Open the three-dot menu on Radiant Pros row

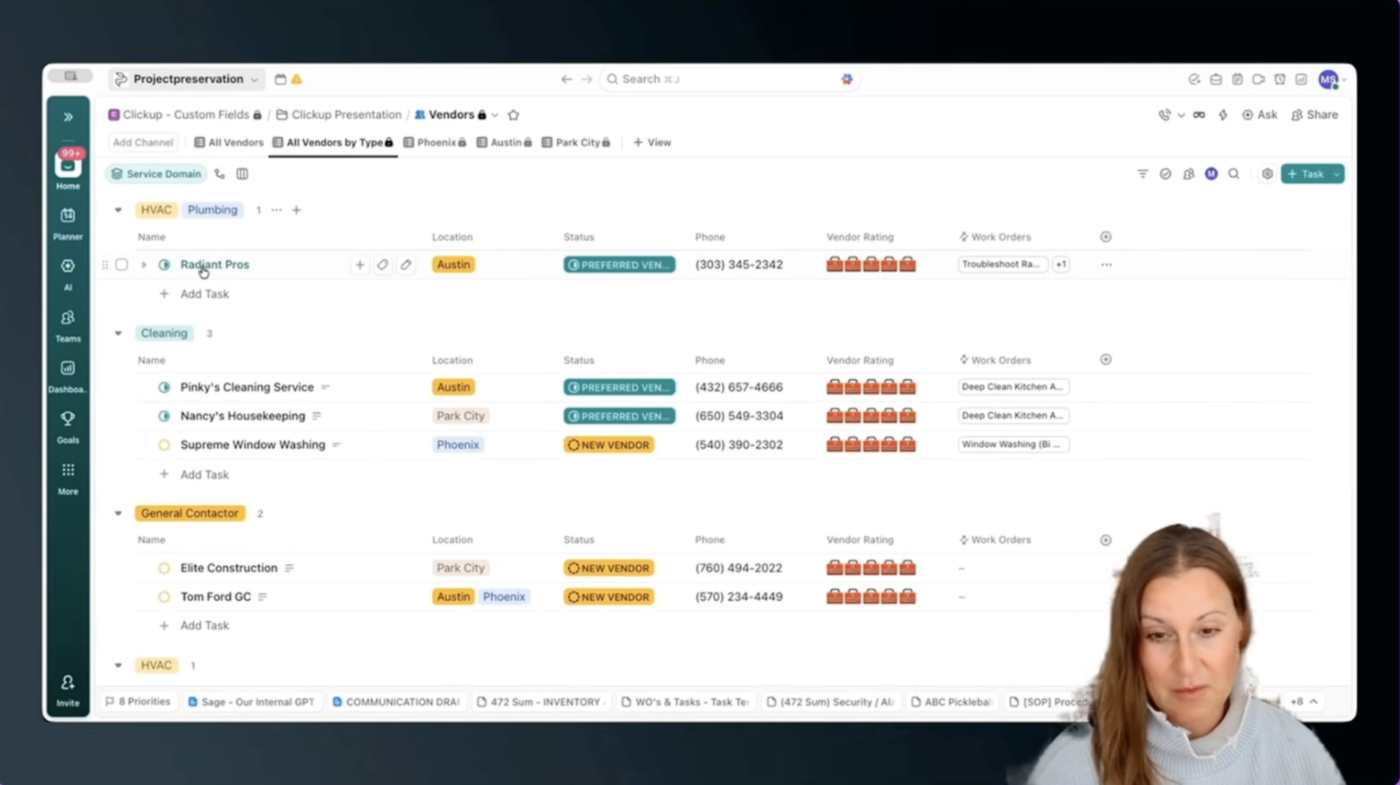pyautogui.click(x=1106, y=265)
